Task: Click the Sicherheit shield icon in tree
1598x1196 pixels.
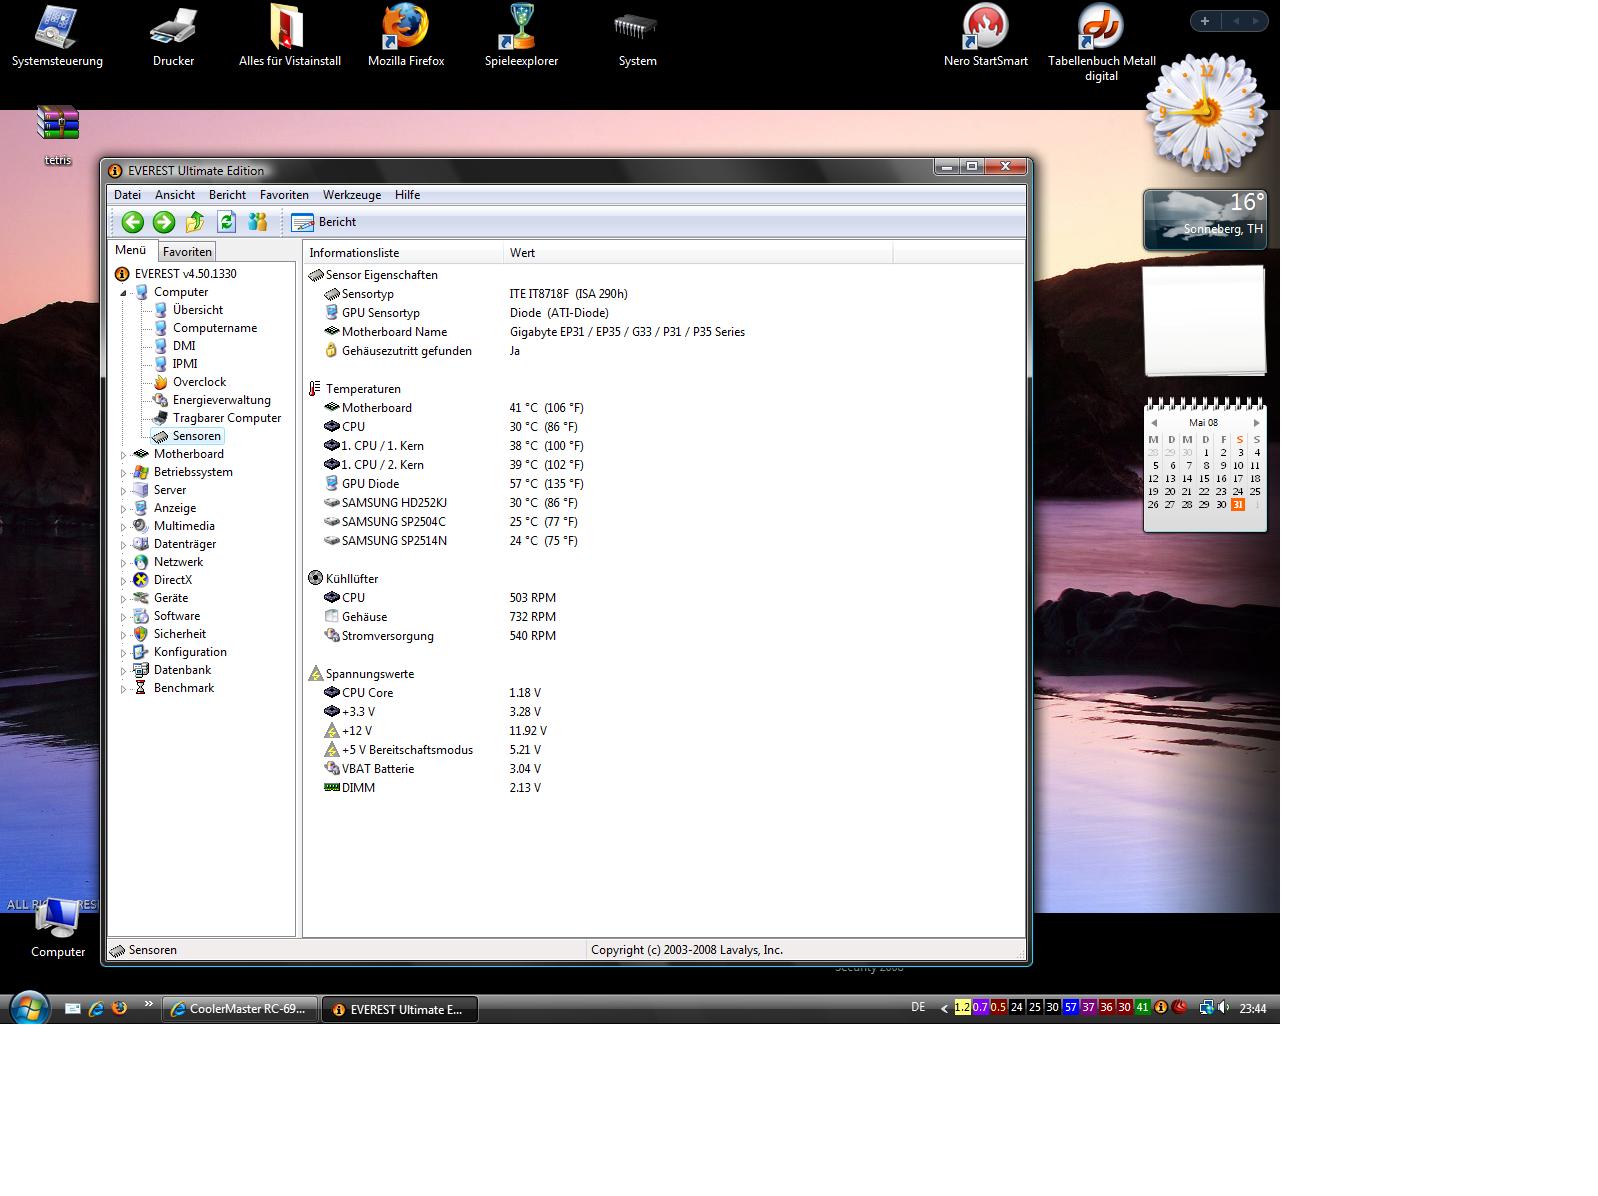Action: click(141, 634)
